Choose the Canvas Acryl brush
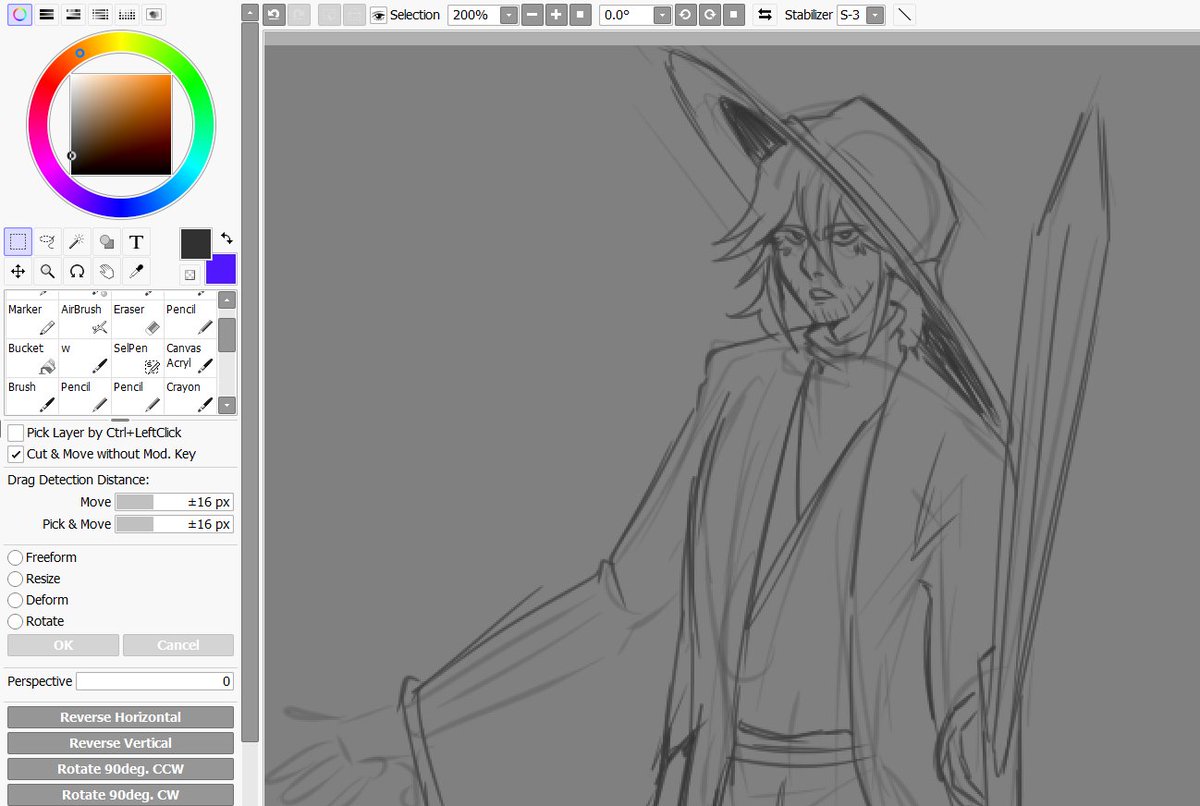Viewport: 1200px width, 806px height. tap(190, 358)
